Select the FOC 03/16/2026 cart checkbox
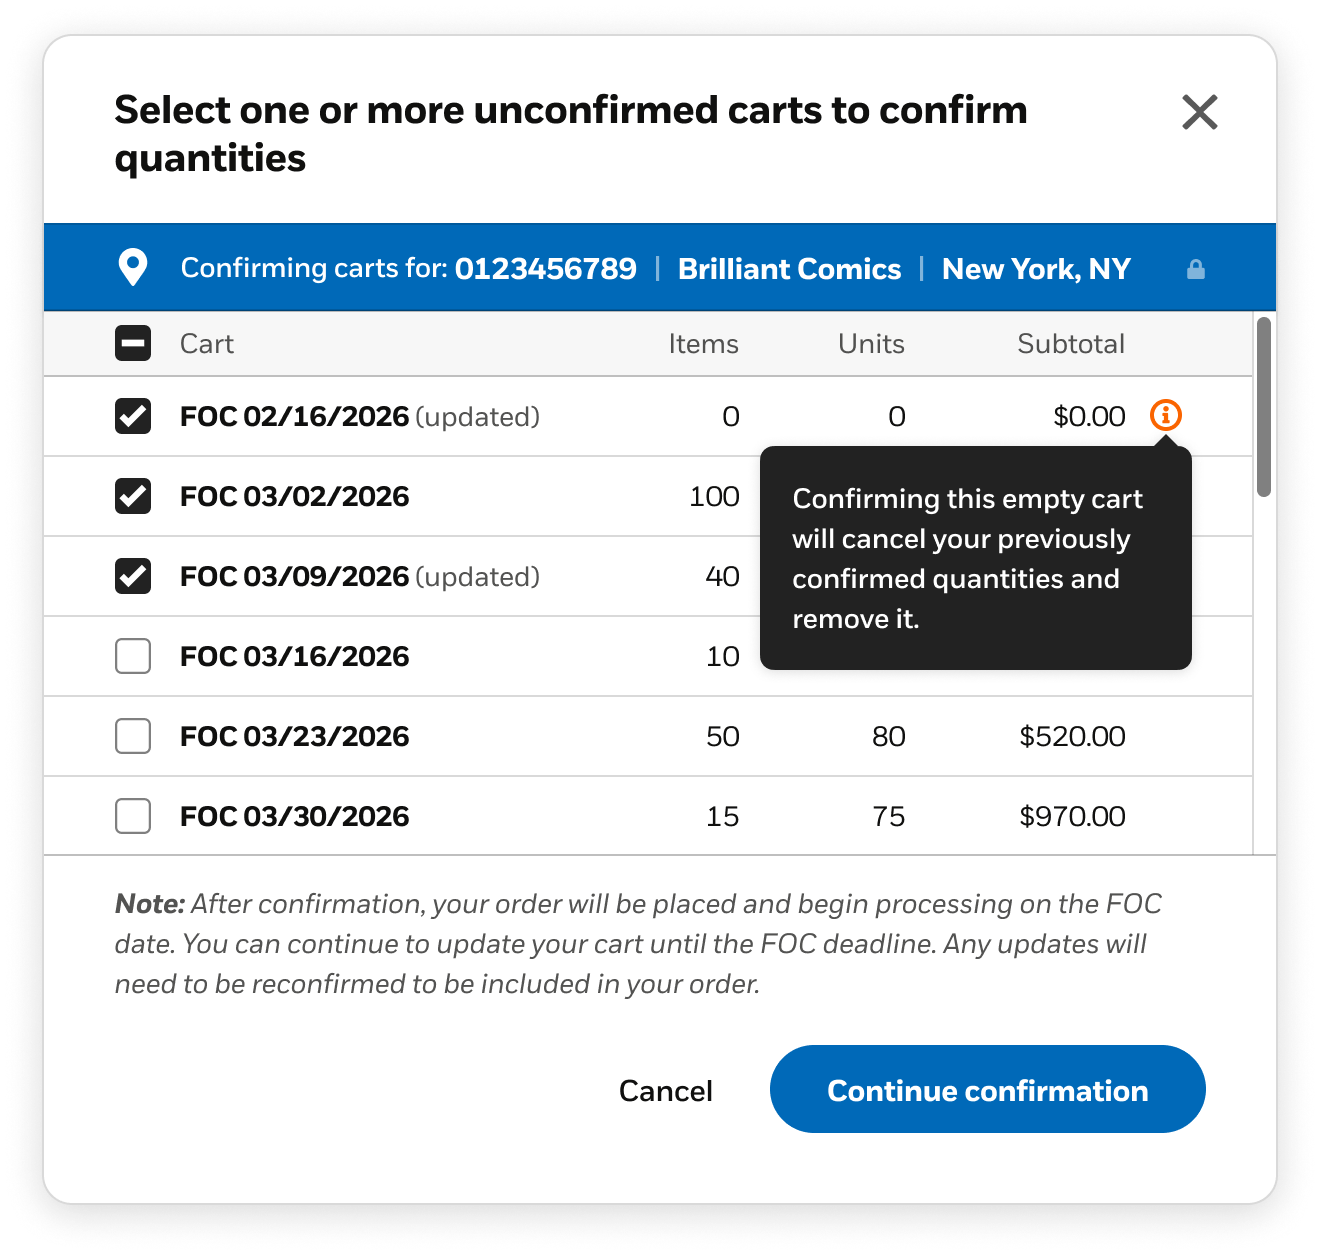The width and height of the screenshot is (1320, 1255). pos(133,656)
